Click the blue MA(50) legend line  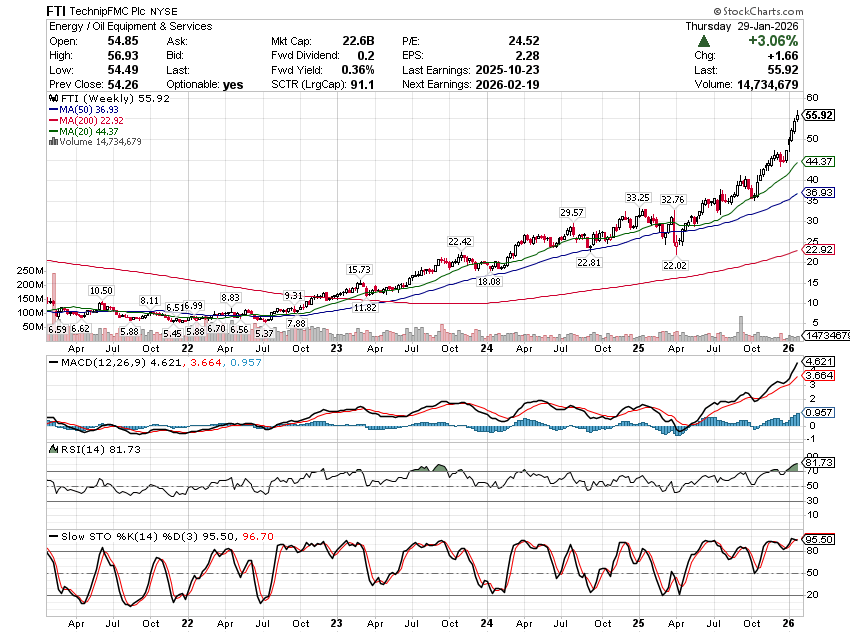pos(52,109)
